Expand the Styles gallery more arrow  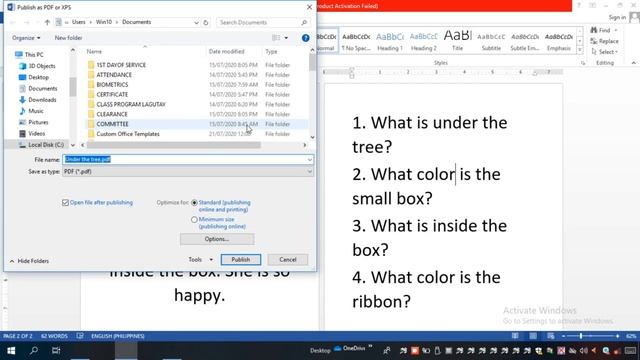[x=580, y=50]
